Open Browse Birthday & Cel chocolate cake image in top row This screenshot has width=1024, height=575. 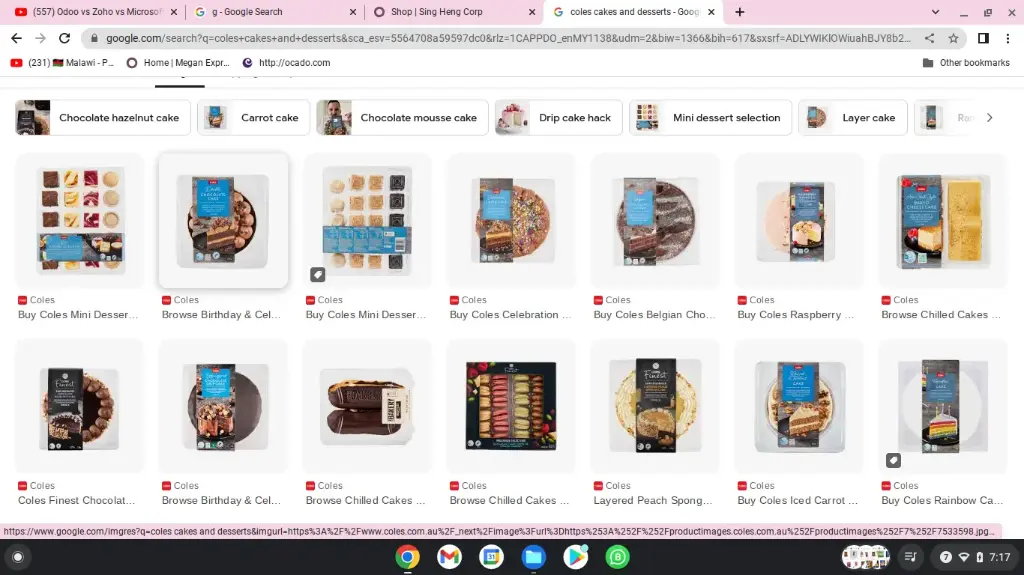point(223,221)
